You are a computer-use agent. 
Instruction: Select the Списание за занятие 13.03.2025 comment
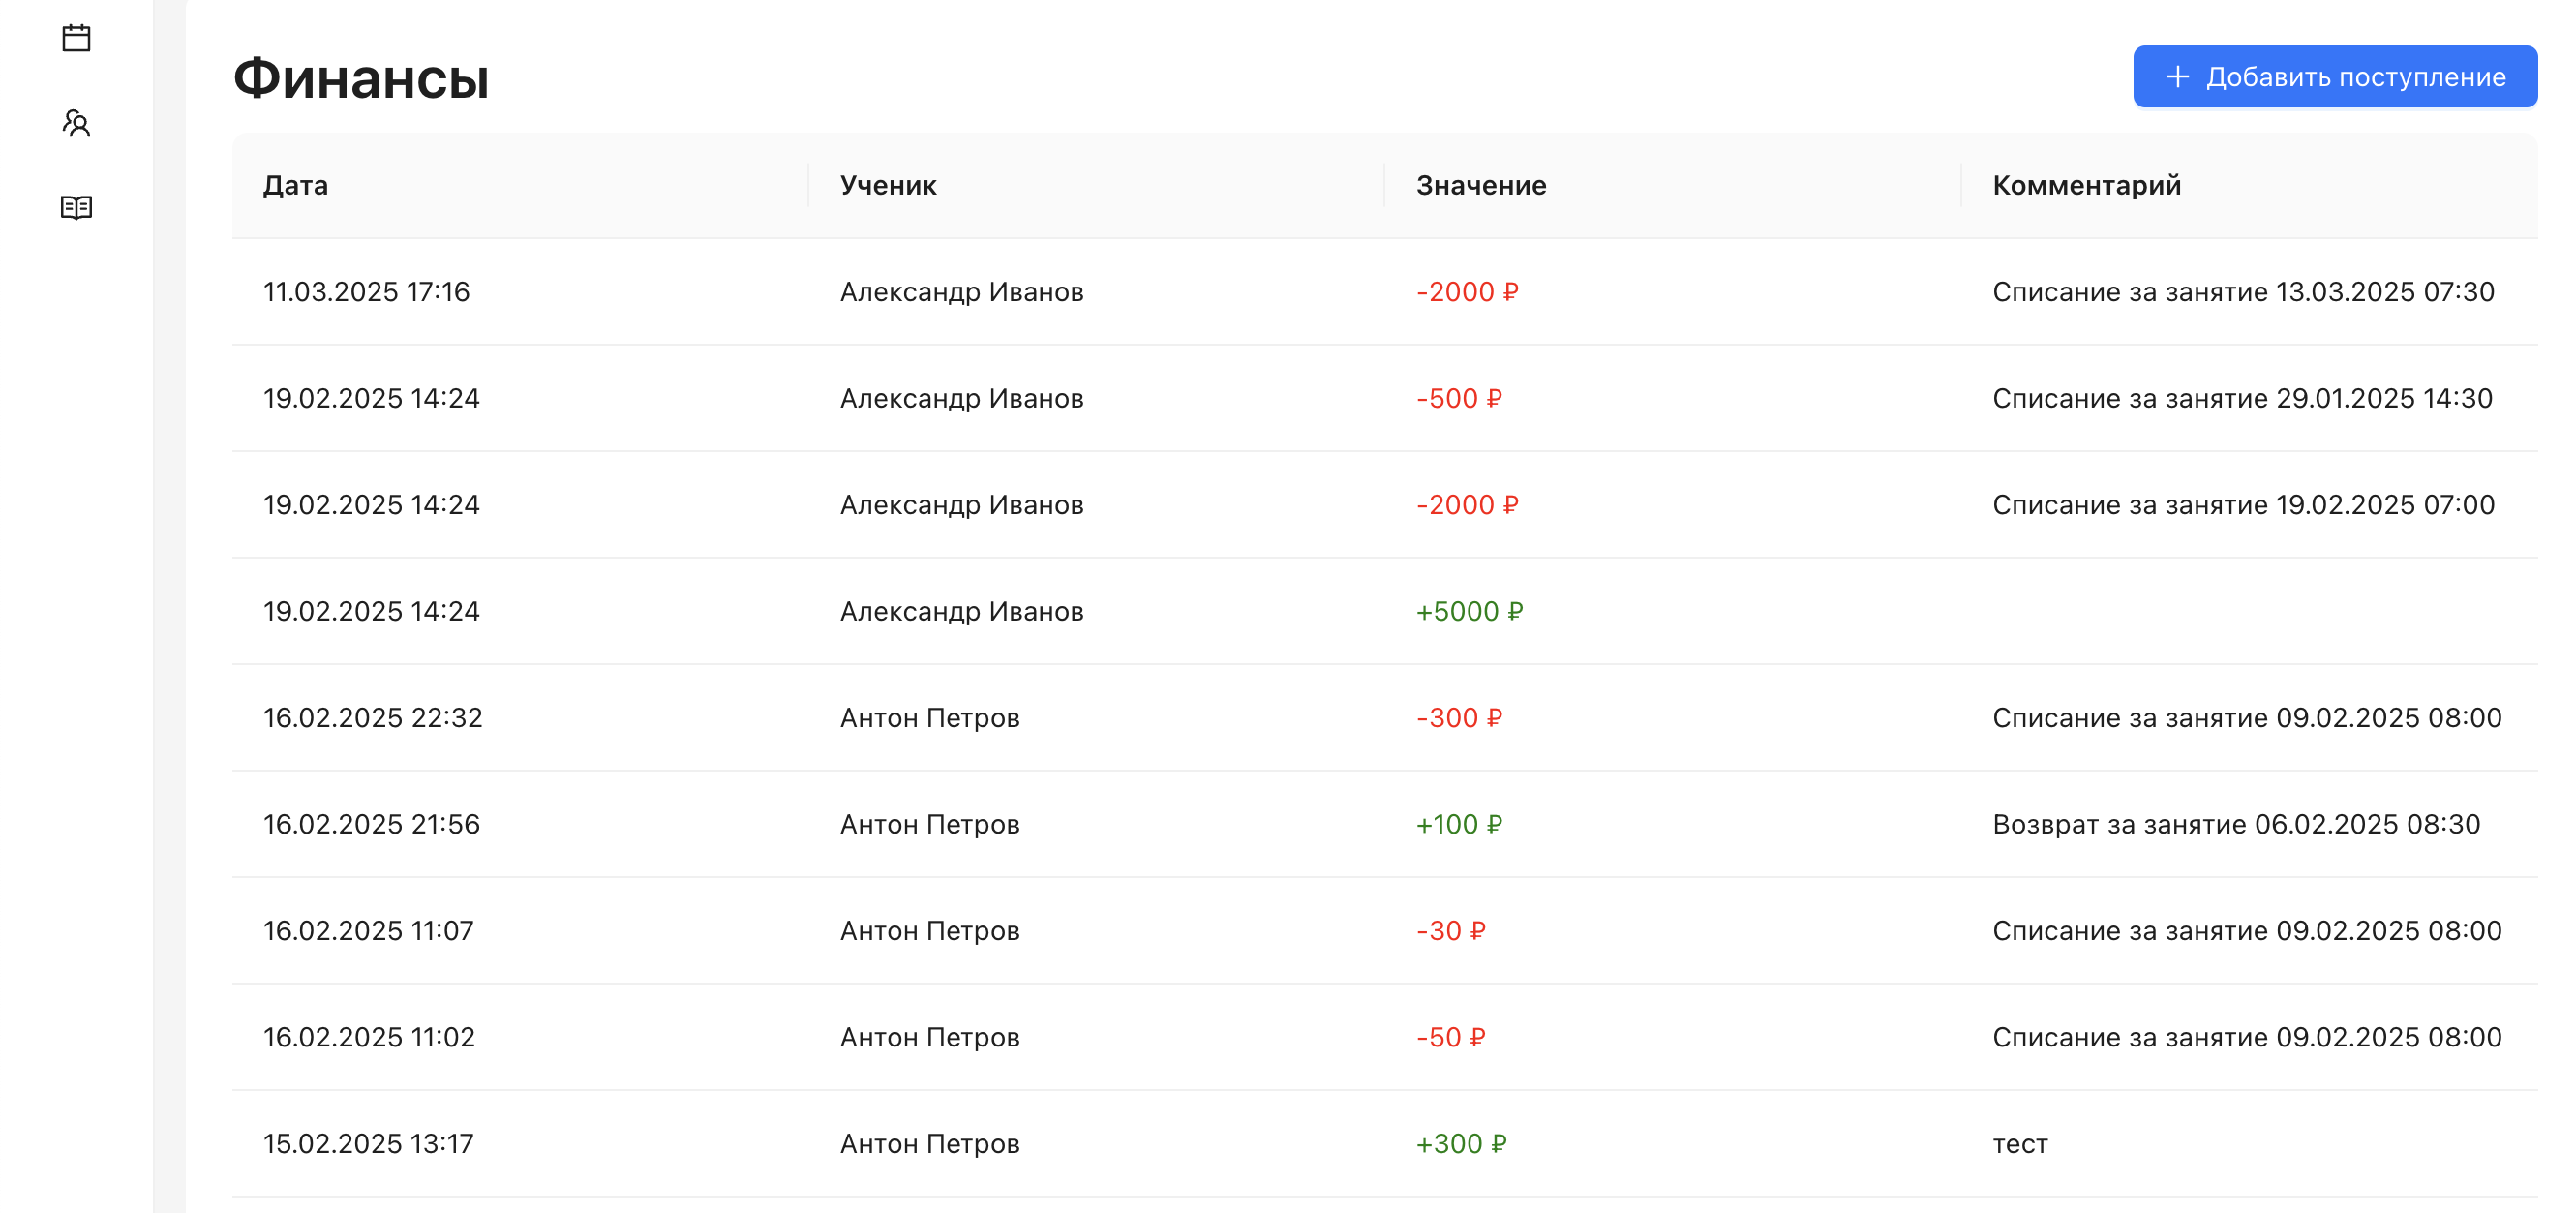(2243, 292)
